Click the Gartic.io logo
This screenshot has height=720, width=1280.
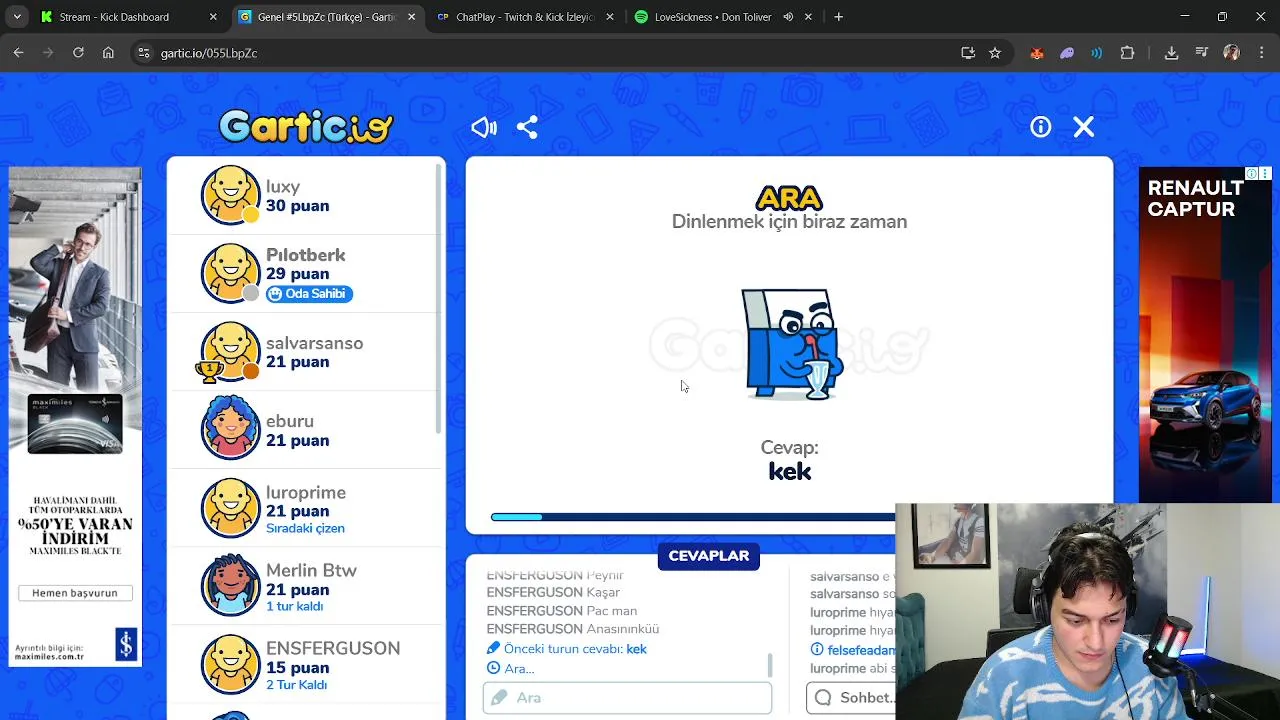306,126
